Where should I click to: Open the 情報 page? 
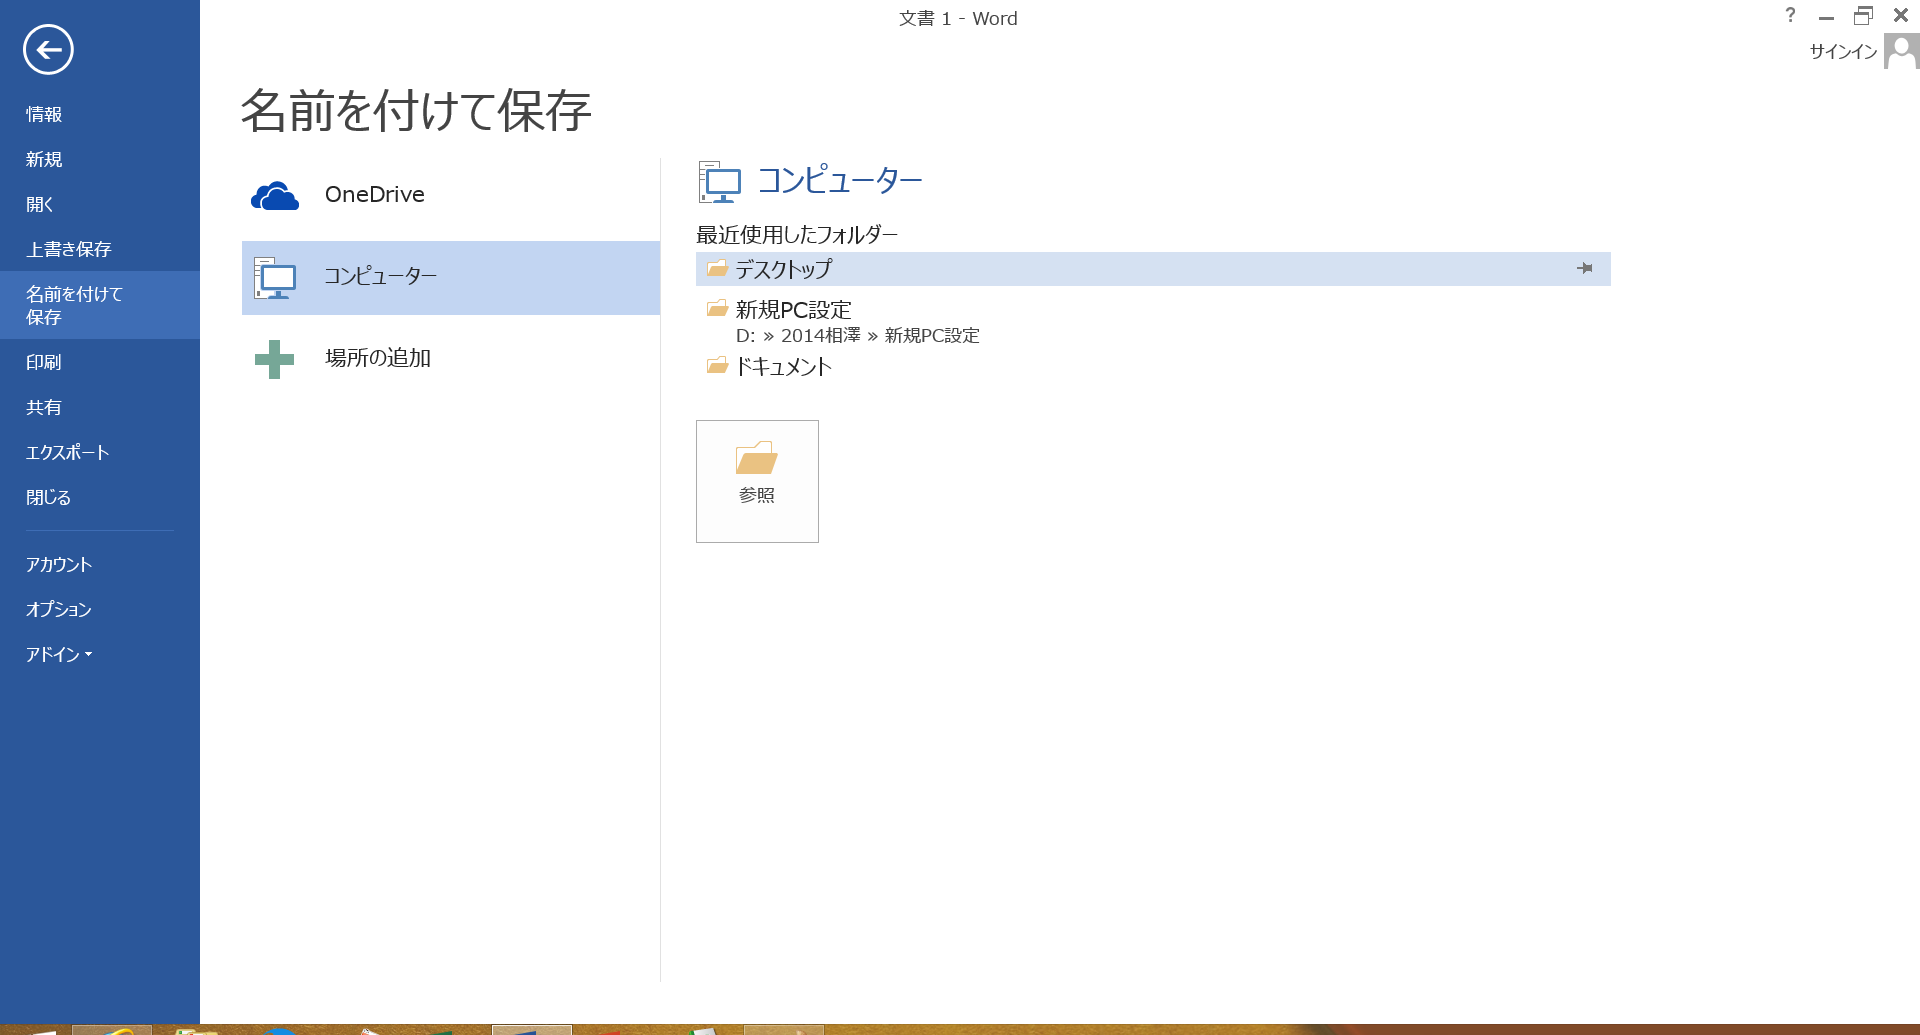tap(100, 114)
